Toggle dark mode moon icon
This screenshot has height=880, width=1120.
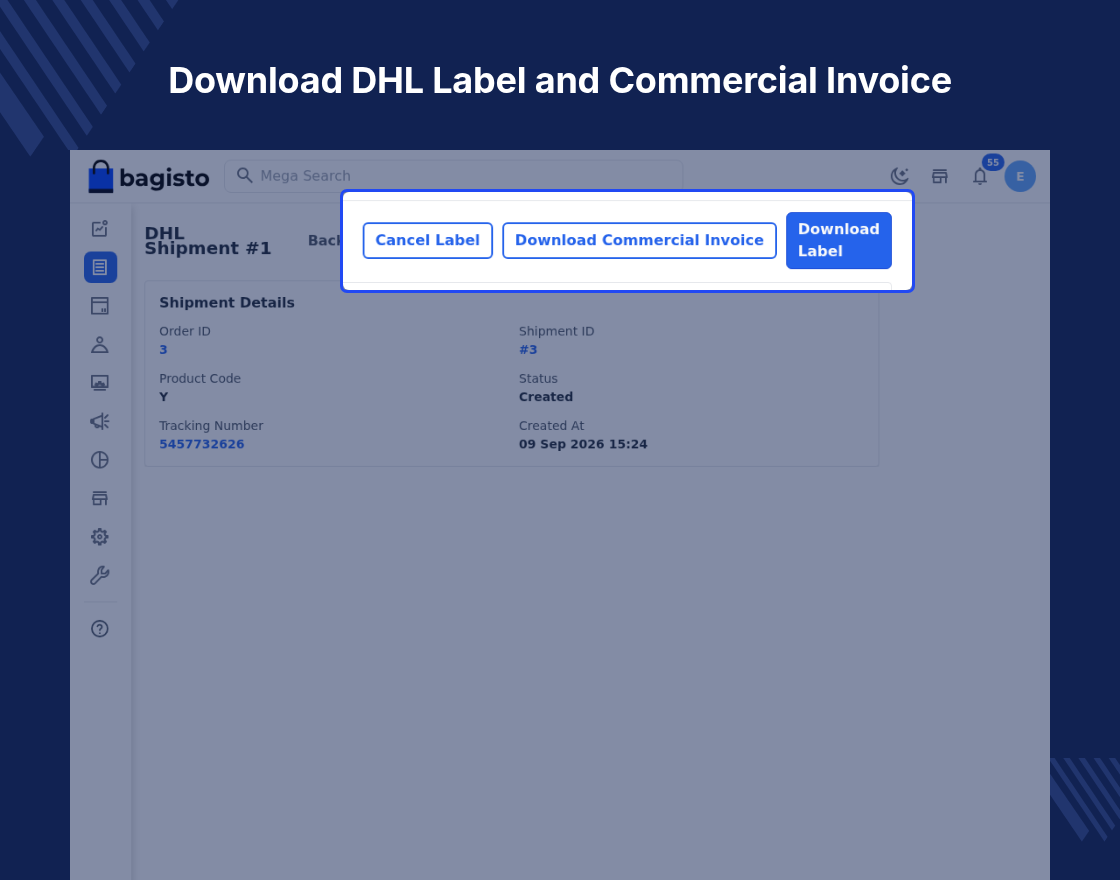(899, 176)
